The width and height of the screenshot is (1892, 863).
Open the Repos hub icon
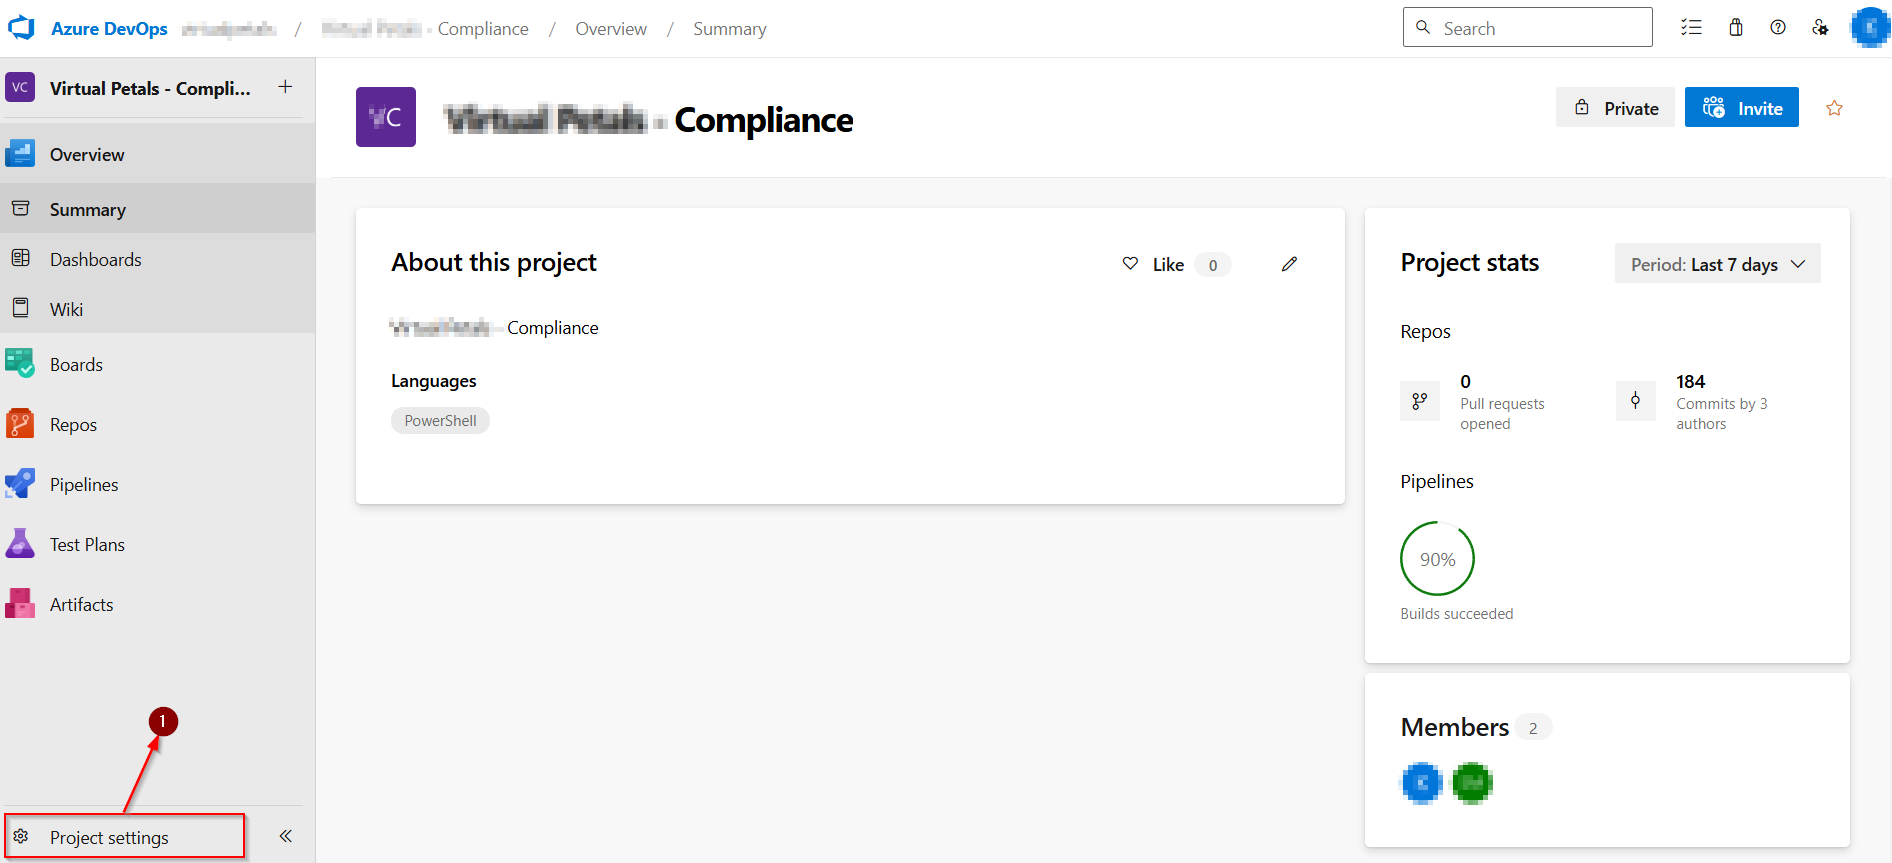click(x=20, y=424)
